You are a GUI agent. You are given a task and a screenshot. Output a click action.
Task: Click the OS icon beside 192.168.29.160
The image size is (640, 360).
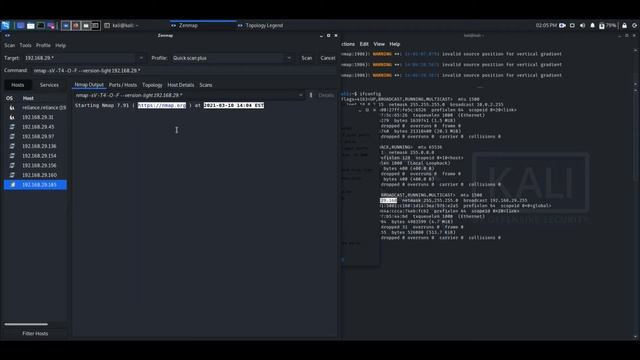12,175
